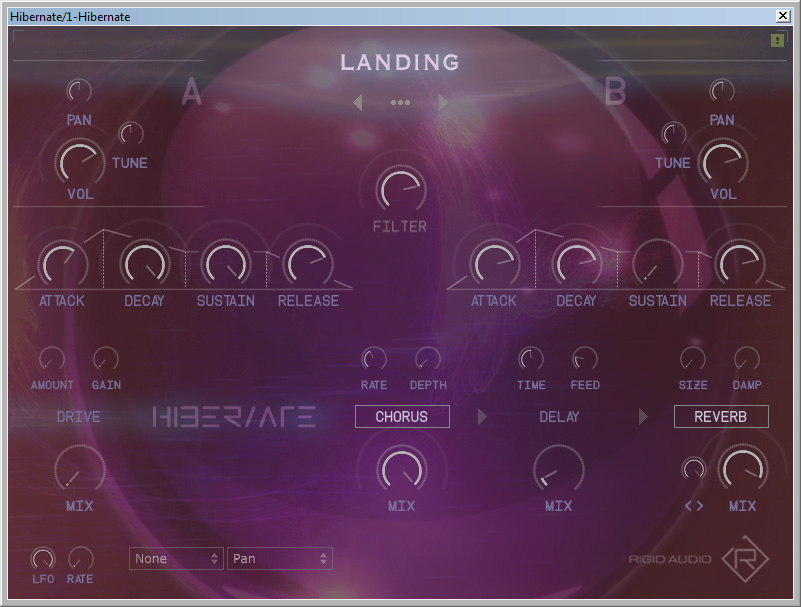Image resolution: width=801 pixels, height=607 pixels.
Task: Toggle the REVERB effect button
Action: tap(720, 417)
